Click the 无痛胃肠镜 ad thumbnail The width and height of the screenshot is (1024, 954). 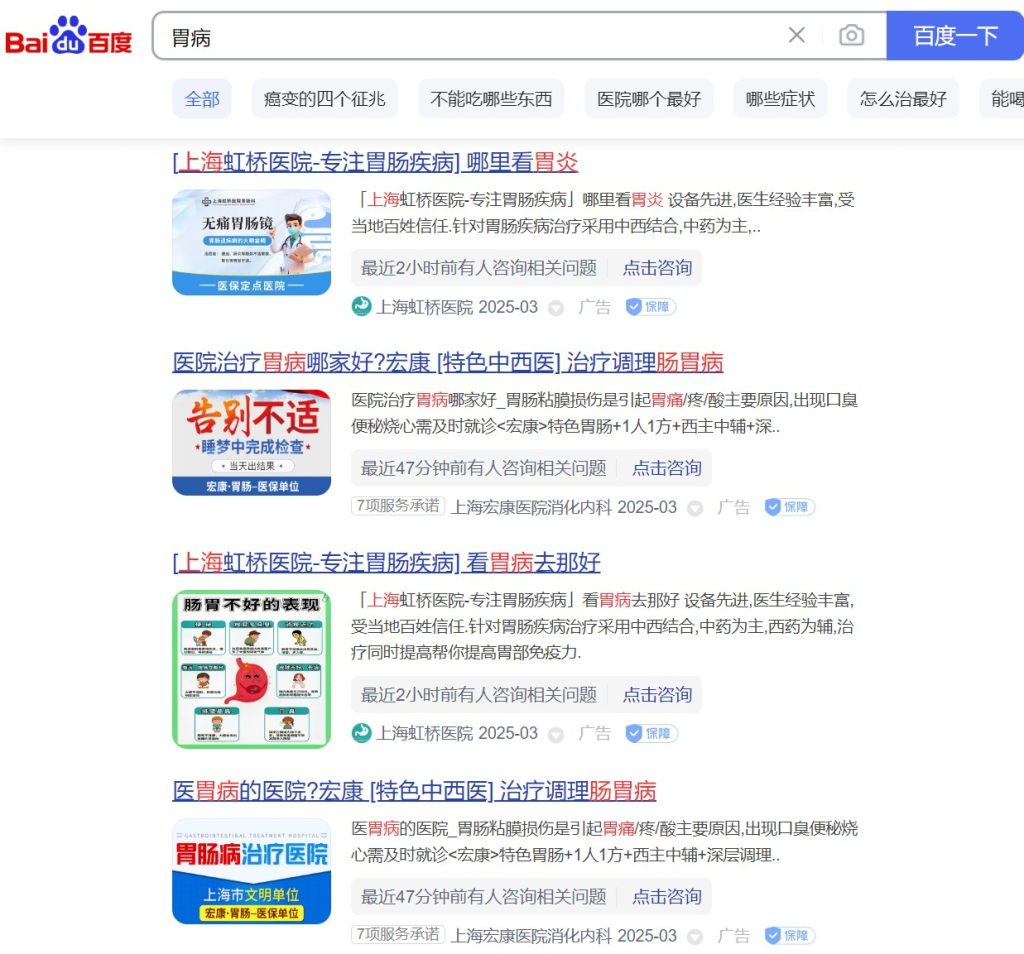click(251, 242)
